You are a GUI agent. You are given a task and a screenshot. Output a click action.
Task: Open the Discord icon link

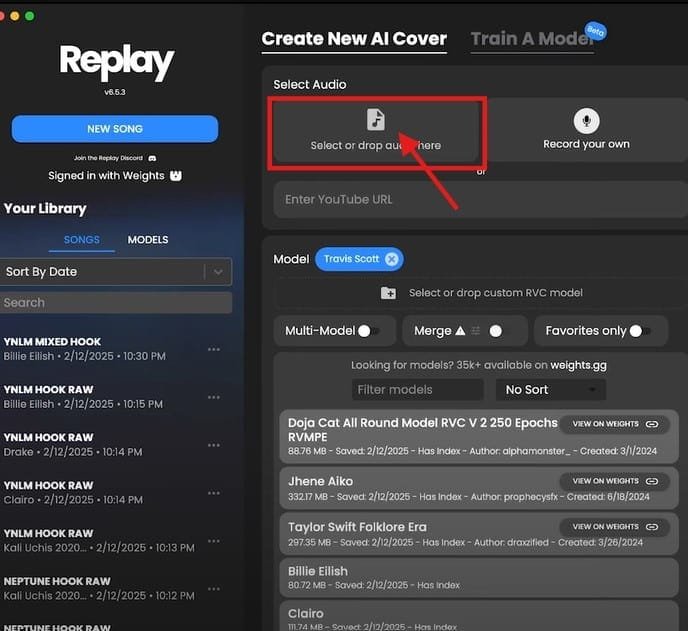tap(152, 158)
